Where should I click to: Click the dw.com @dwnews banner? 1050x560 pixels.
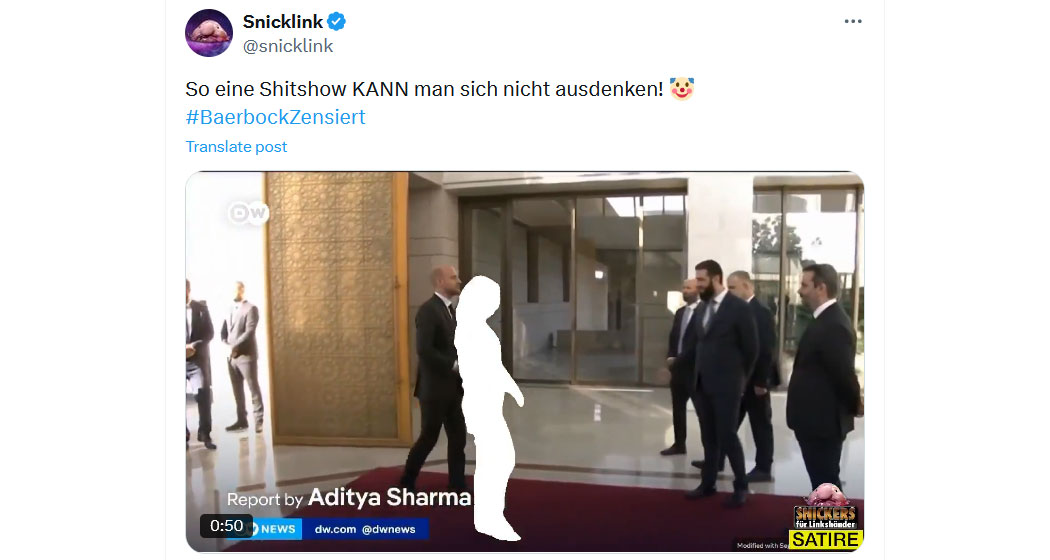tap(365, 529)
